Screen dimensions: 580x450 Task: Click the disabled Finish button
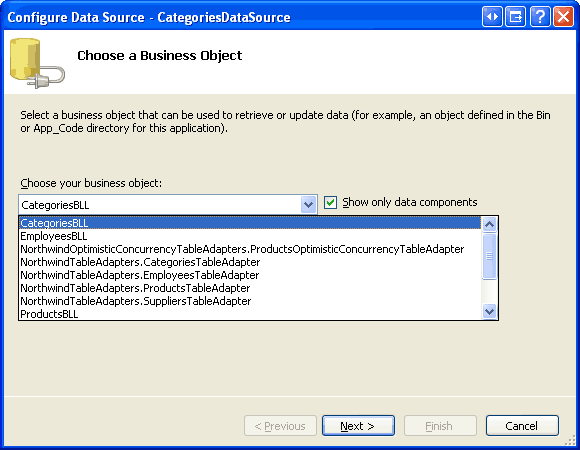(x=440, y=426)
